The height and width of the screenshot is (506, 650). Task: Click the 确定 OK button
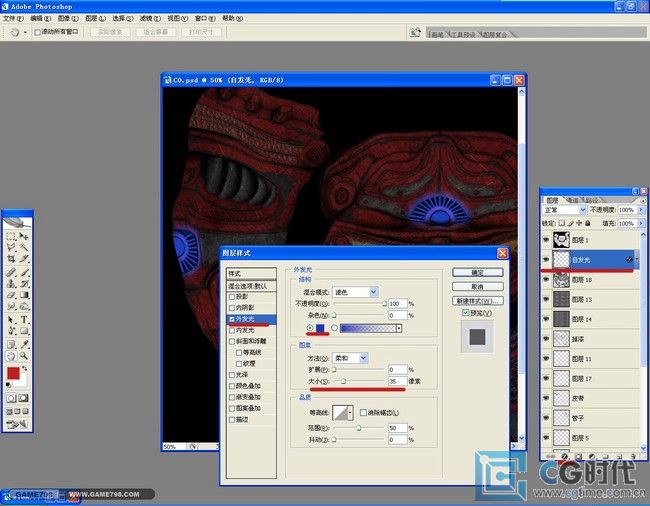(478, 272)
